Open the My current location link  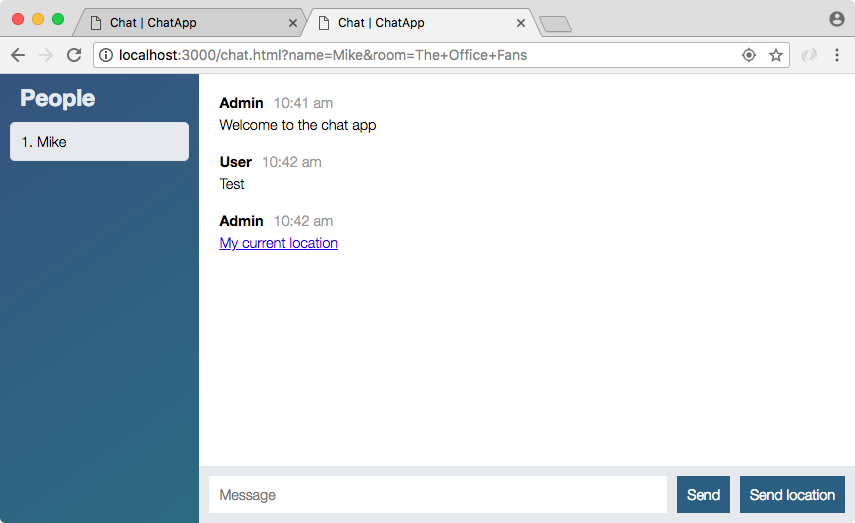point(279,243)
